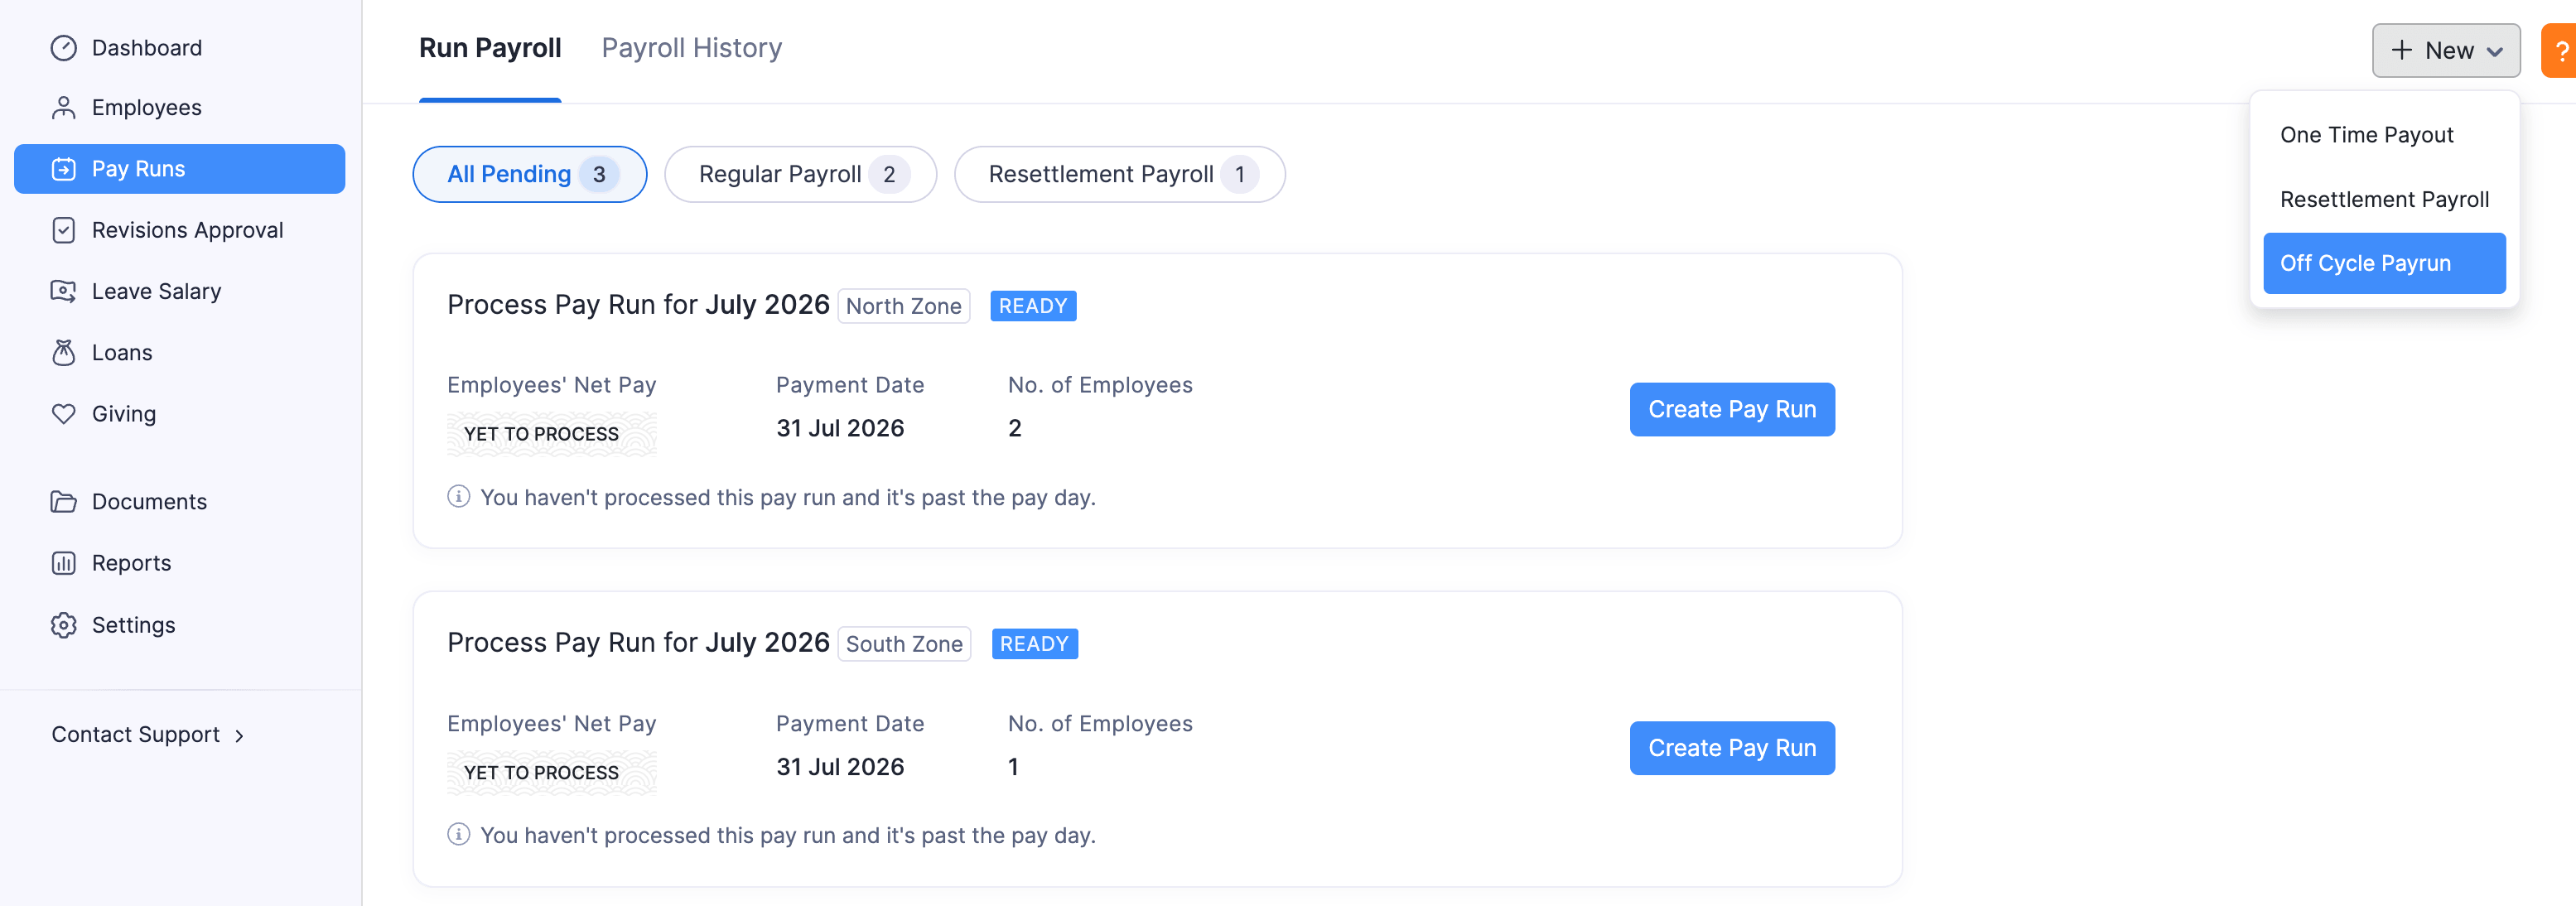Image resolution: width=2576 pixels, height=906 pixels.
Task: Click YET TO PROCESS on North Zone card
Action: (x=552, y=434)
